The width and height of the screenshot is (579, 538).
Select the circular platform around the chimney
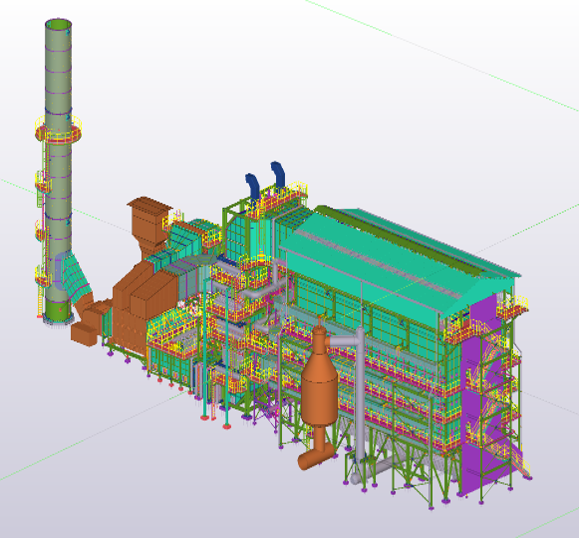tap(58, 128)
